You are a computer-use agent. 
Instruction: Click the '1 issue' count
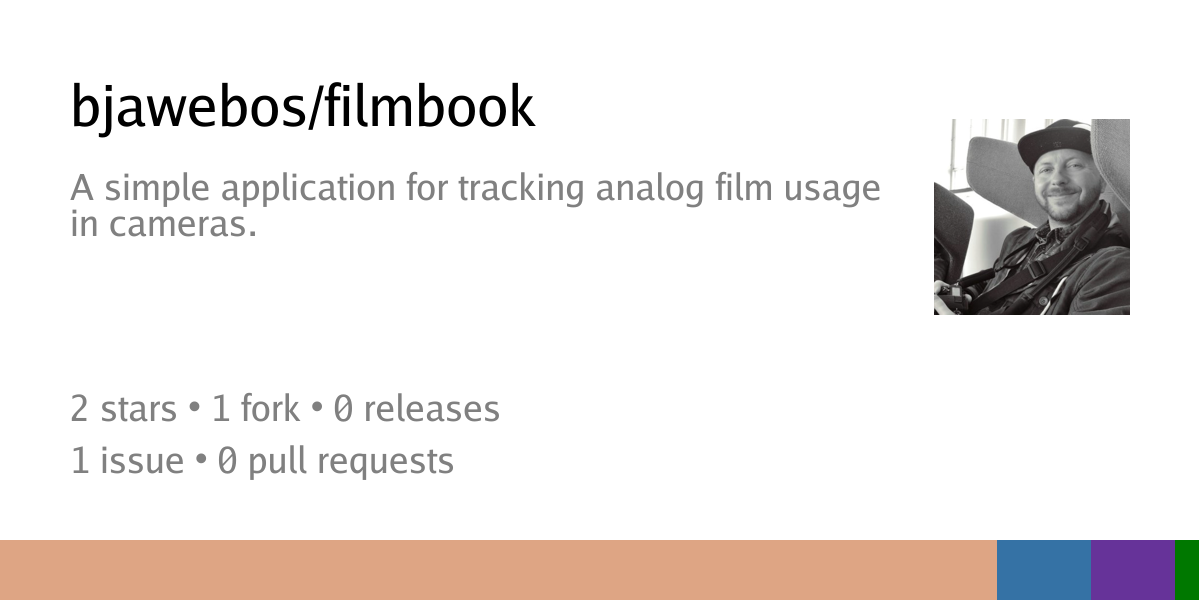[x=127, y=461]
